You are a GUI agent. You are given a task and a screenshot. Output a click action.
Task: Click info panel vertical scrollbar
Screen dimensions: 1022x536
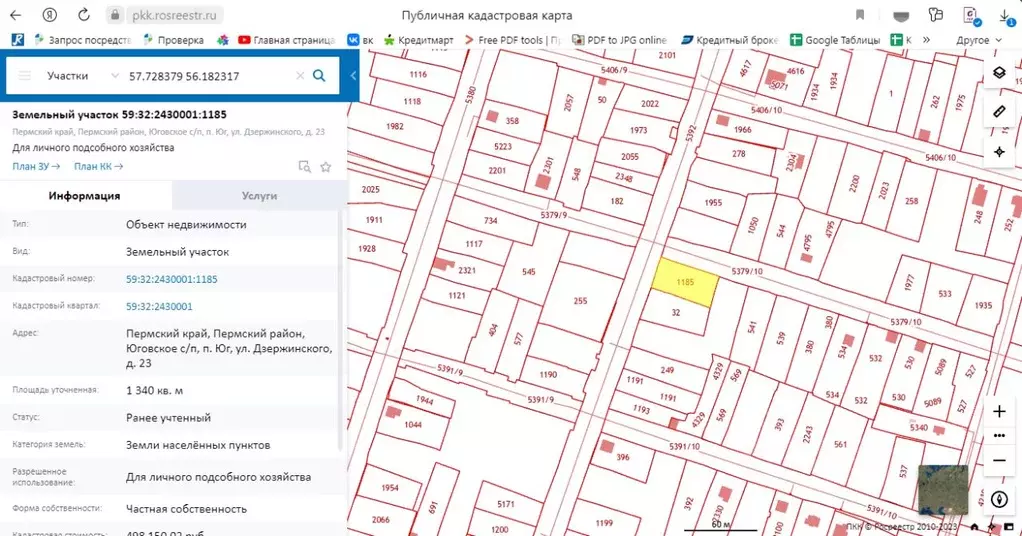pyautogui.click(x=340, y=331)
